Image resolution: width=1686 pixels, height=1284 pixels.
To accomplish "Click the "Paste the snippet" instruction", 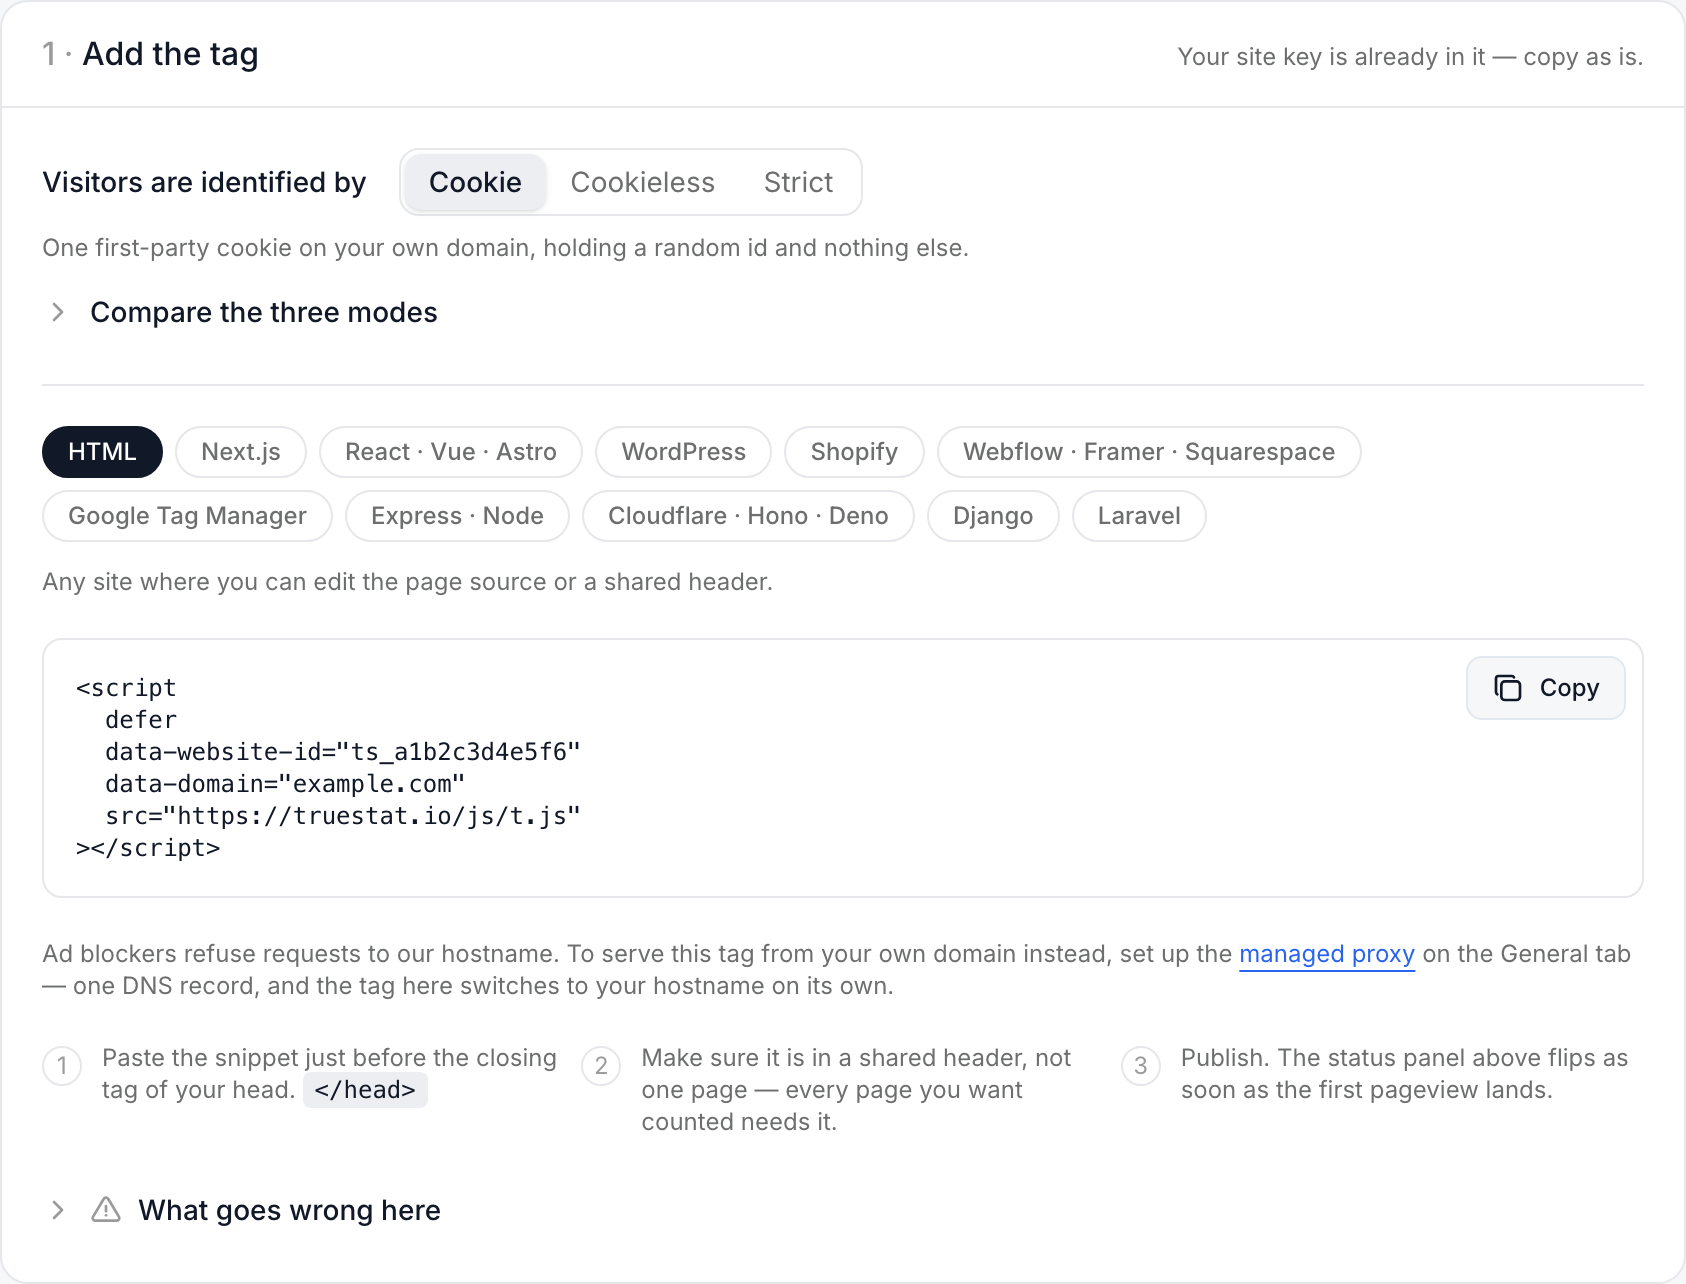I will (x=329, y=1074).
